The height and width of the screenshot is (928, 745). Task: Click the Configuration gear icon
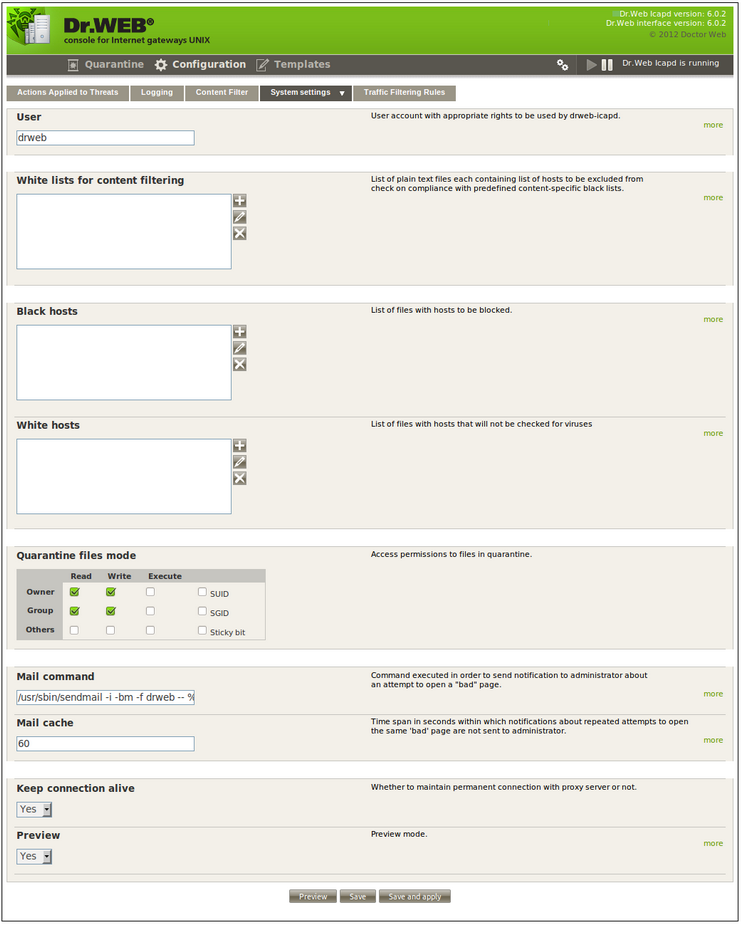(x=161, y=65)
